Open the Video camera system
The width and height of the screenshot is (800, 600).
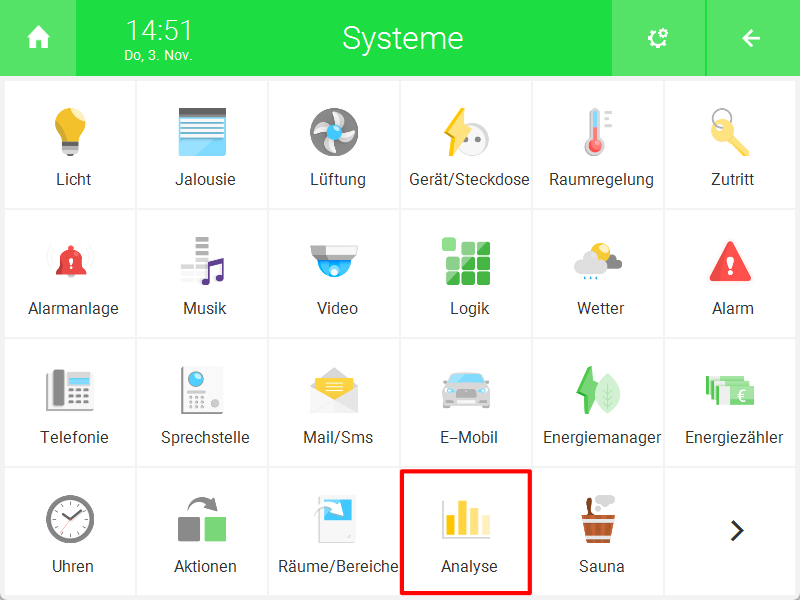pos(334,274)
